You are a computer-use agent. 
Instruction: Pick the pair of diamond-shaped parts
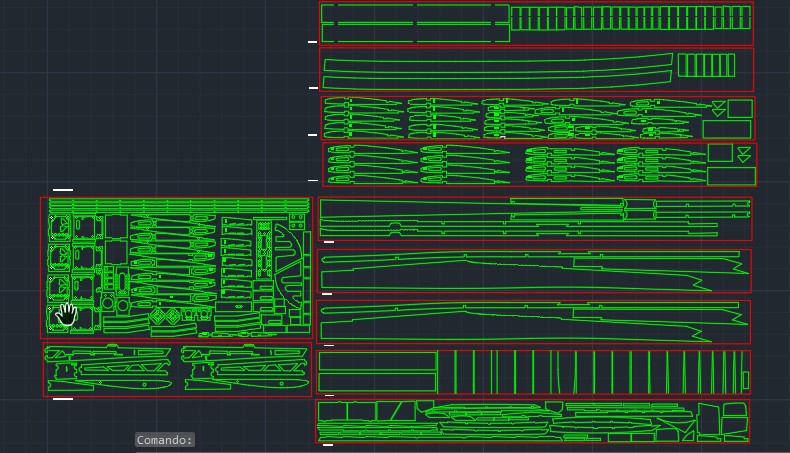[x=165, y=318]
